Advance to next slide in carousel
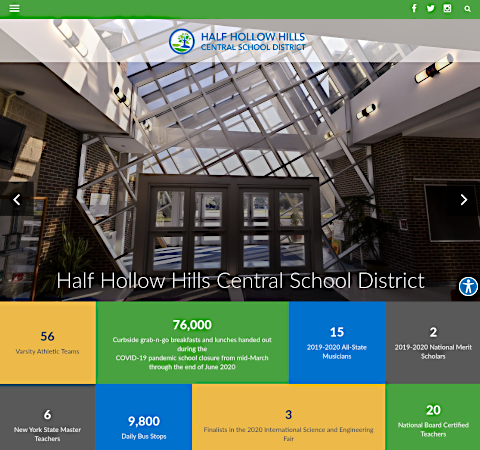The image size is (480, 450). (464, 199)
